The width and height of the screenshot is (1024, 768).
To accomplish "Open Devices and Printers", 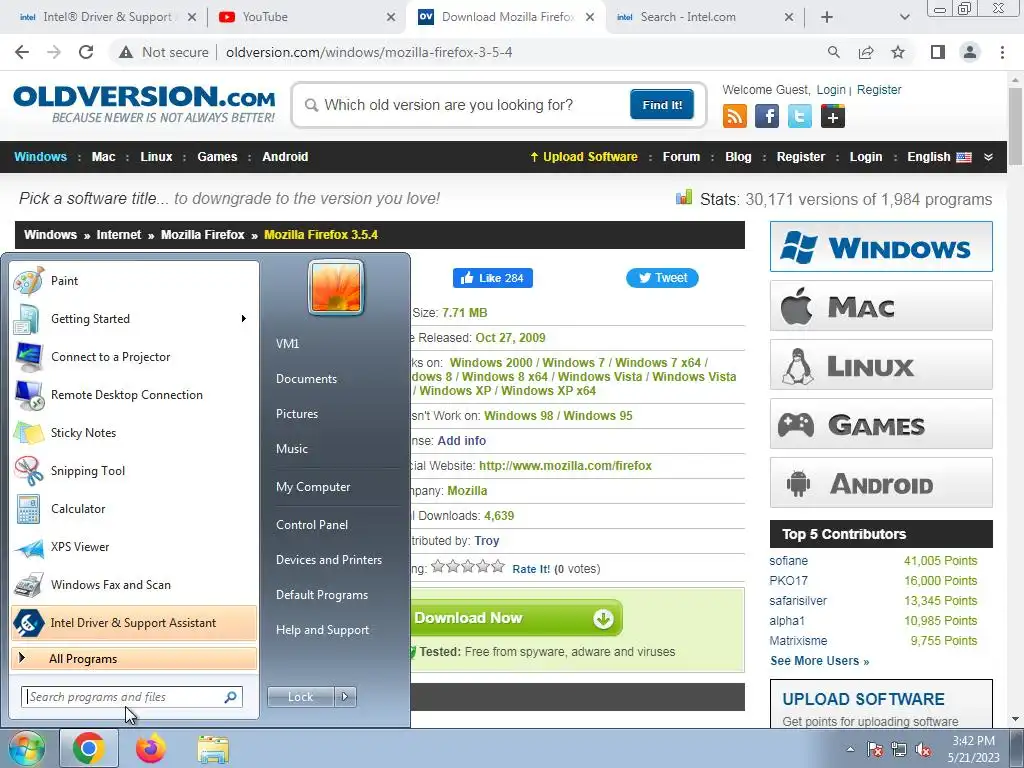I will point(328,560).
